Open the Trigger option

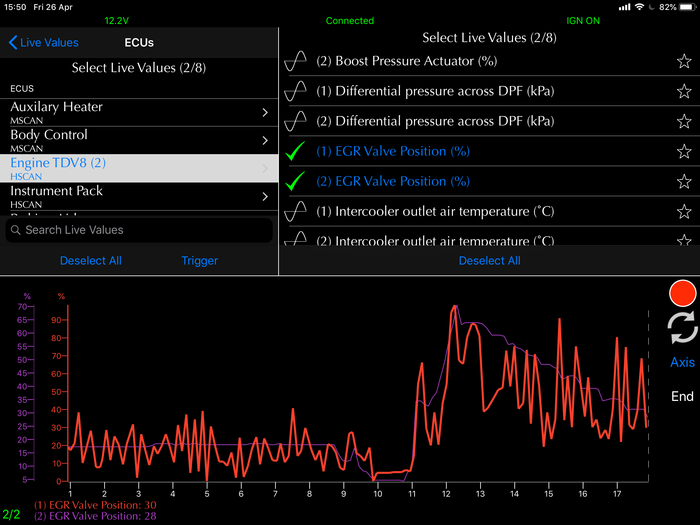pos(200,261)
